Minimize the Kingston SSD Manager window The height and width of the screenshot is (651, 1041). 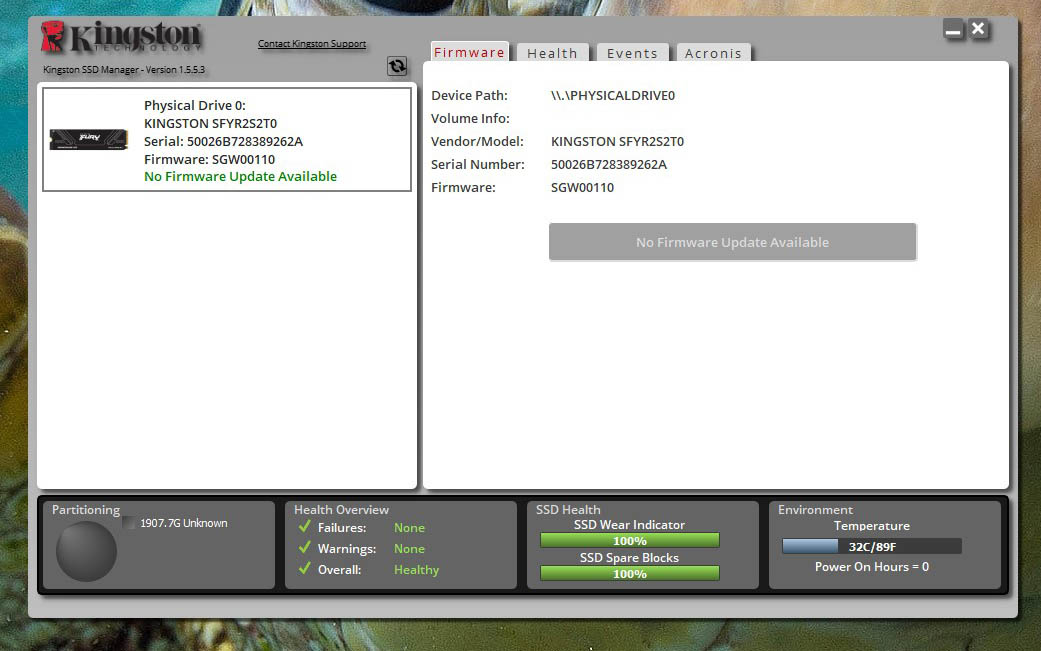953,29
